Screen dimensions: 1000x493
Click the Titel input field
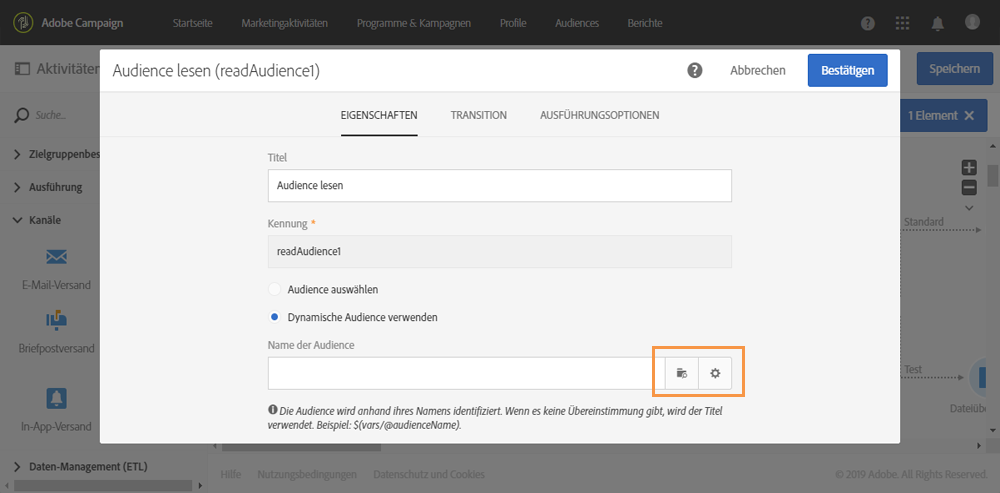tap(499, 185)
